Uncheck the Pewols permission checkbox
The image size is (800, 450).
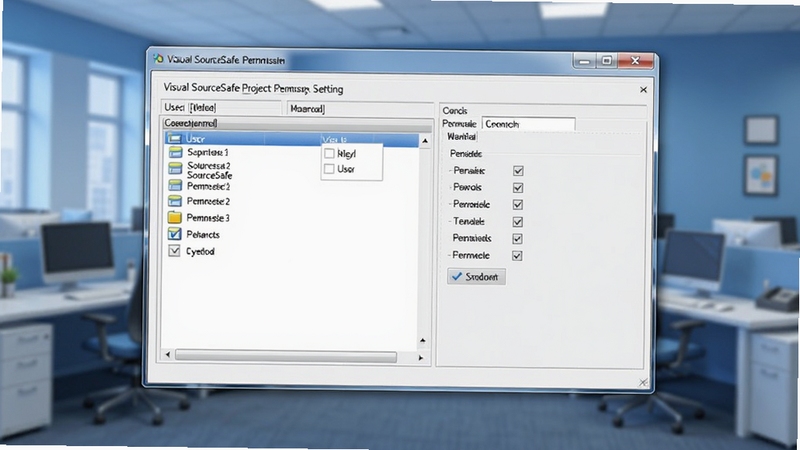click(518, 188)
